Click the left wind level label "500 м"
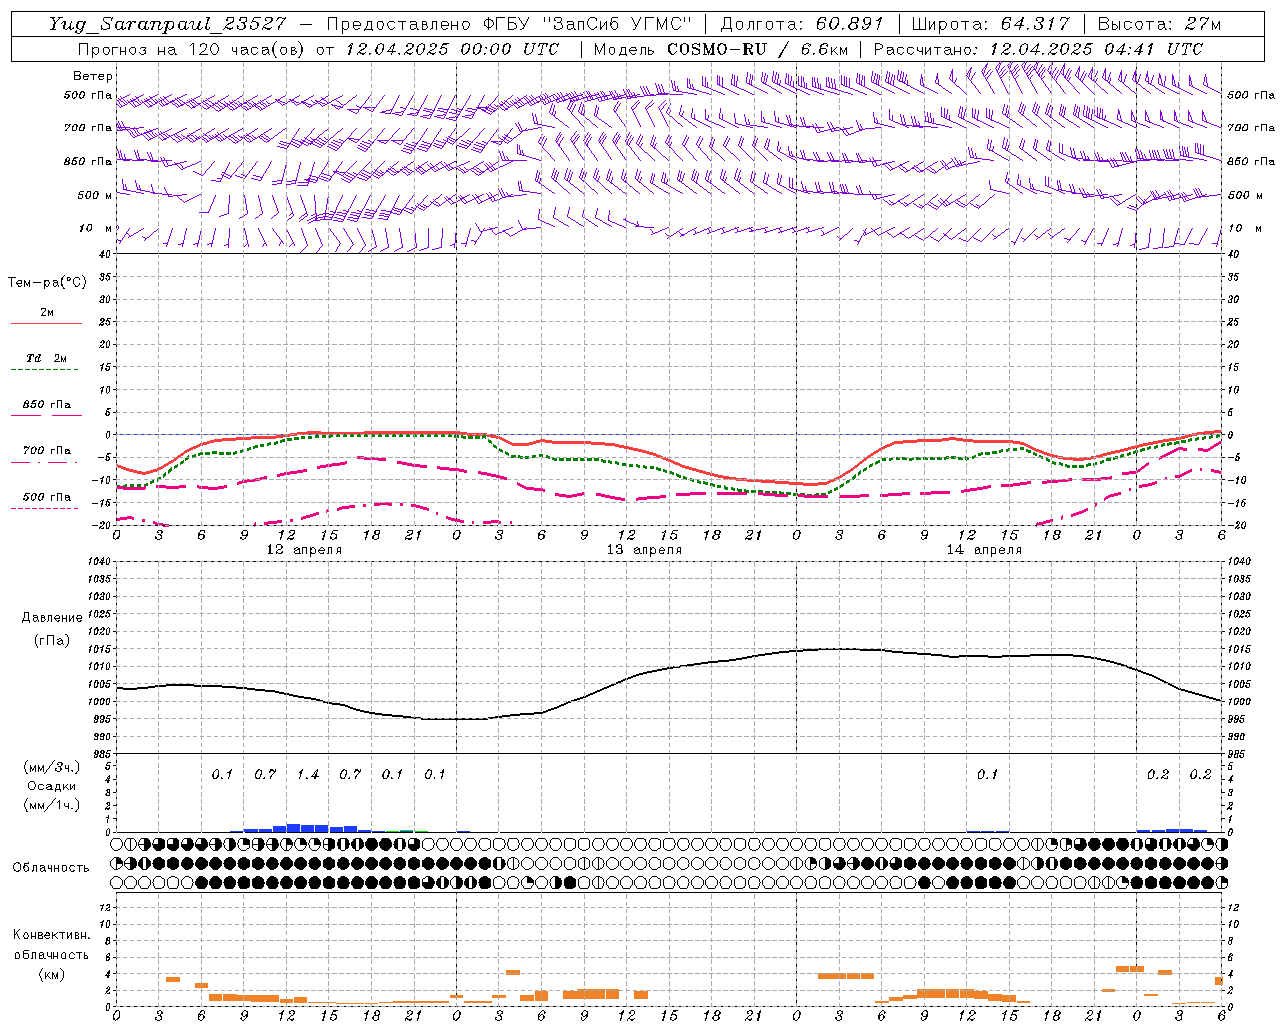 tap(95, 195)
